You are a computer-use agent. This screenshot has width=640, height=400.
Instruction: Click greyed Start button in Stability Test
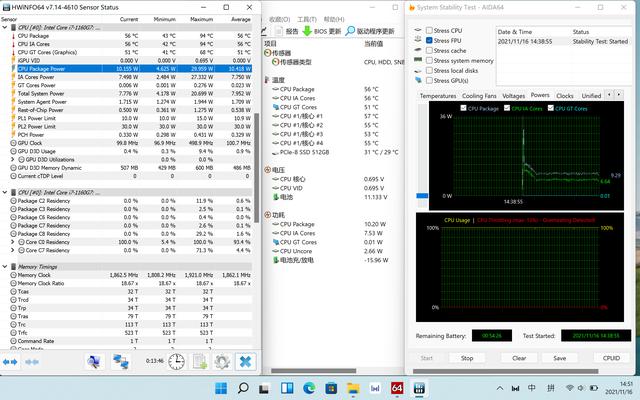pyautogui.click(x=426, y=358)
